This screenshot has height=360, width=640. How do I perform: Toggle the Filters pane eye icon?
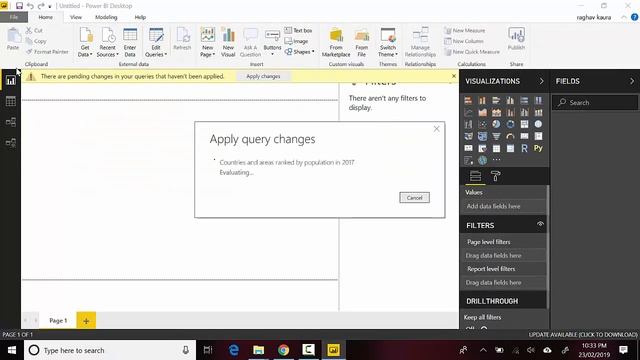point(540,224)
